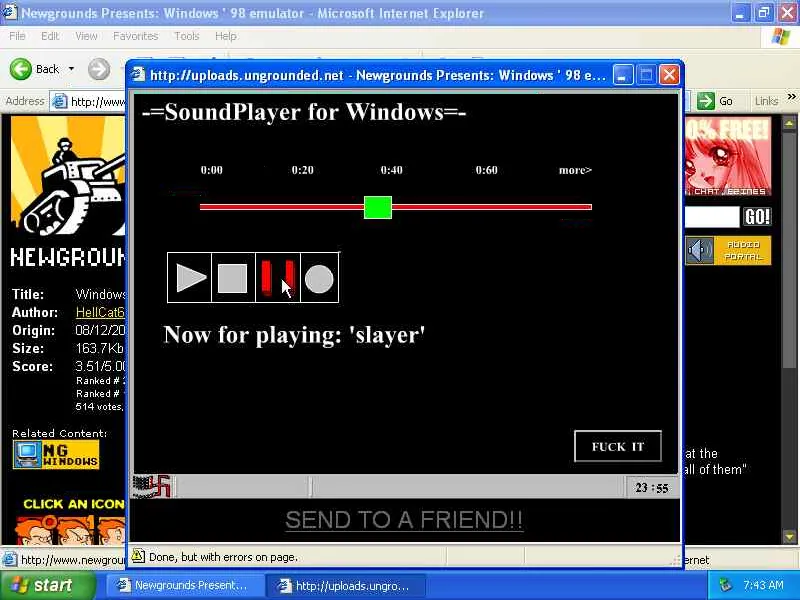Click the 0:20 time marker
The width and height of the screenshot is (800, 600).
pos(303,170)
